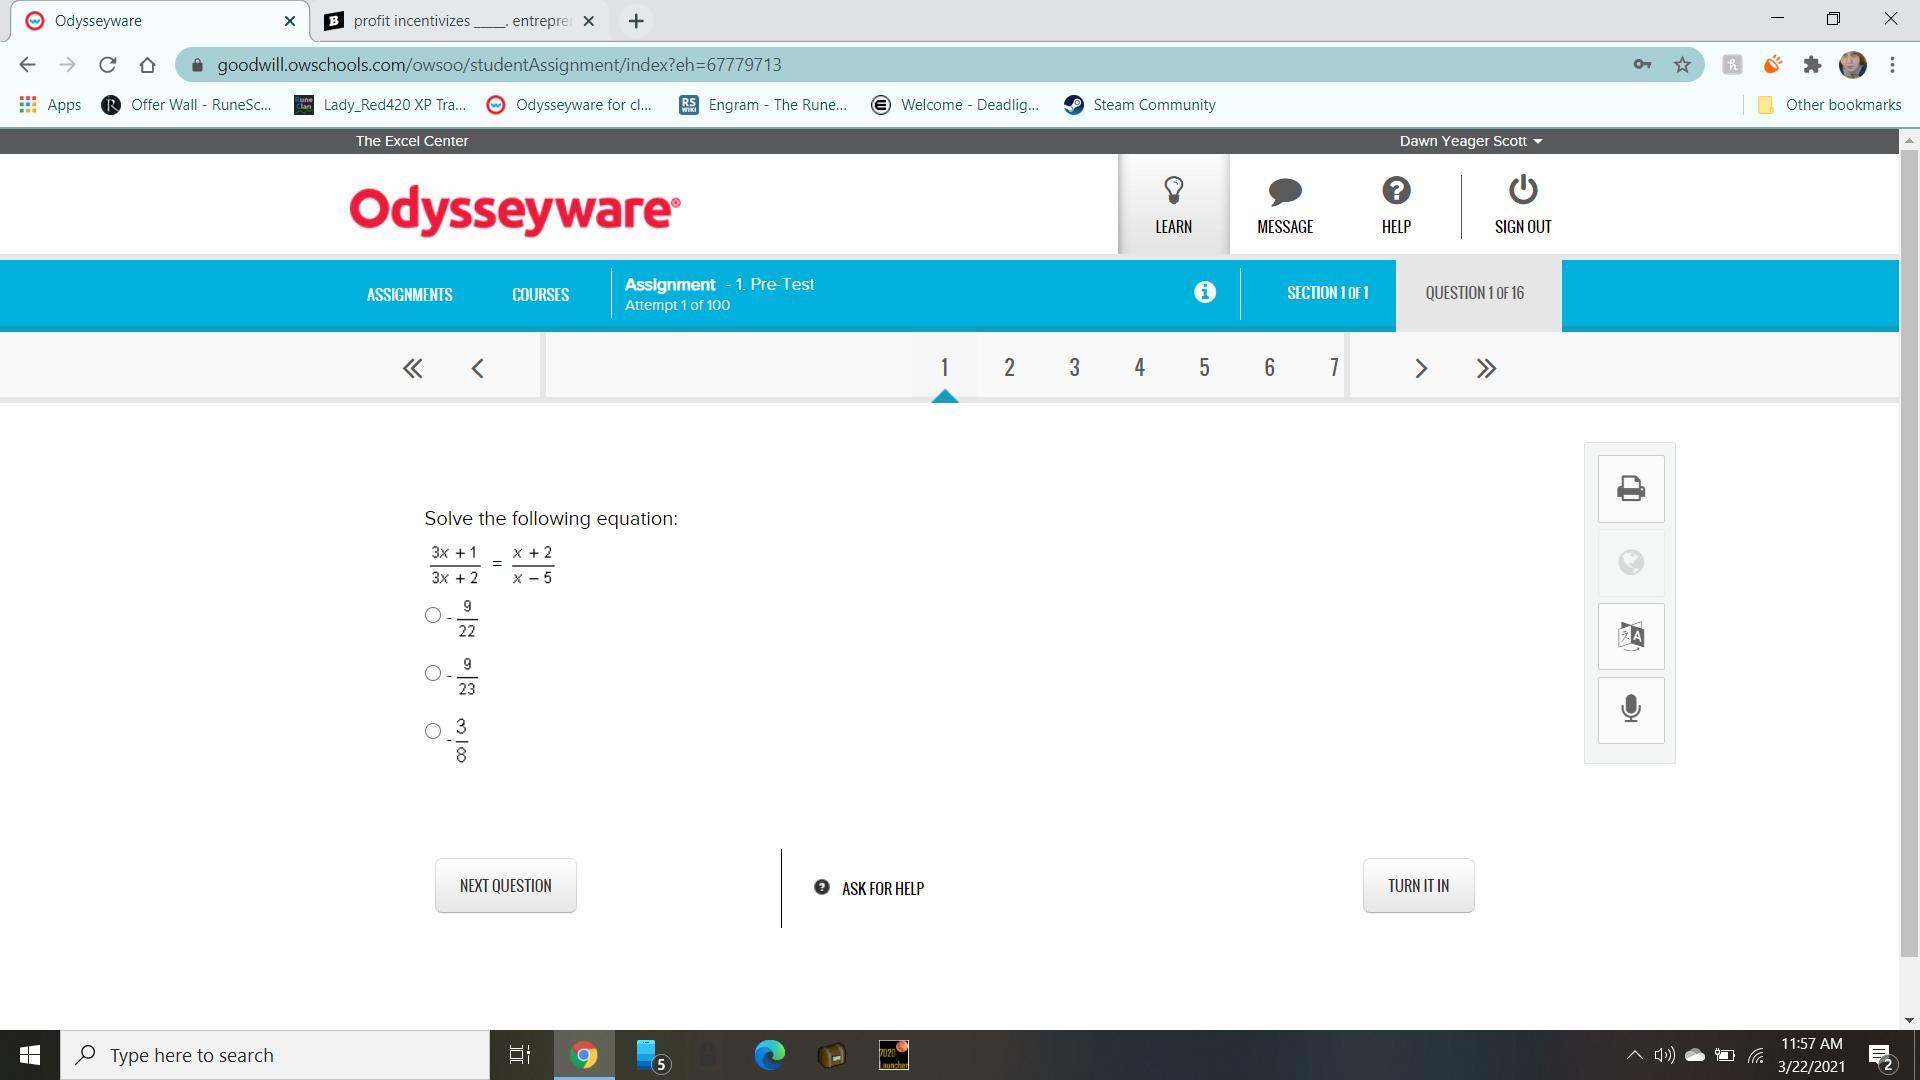Open Microsoft Edge from the taskbar
This screenshot has height=1080, width=1920.
[x=769, y=1055]
